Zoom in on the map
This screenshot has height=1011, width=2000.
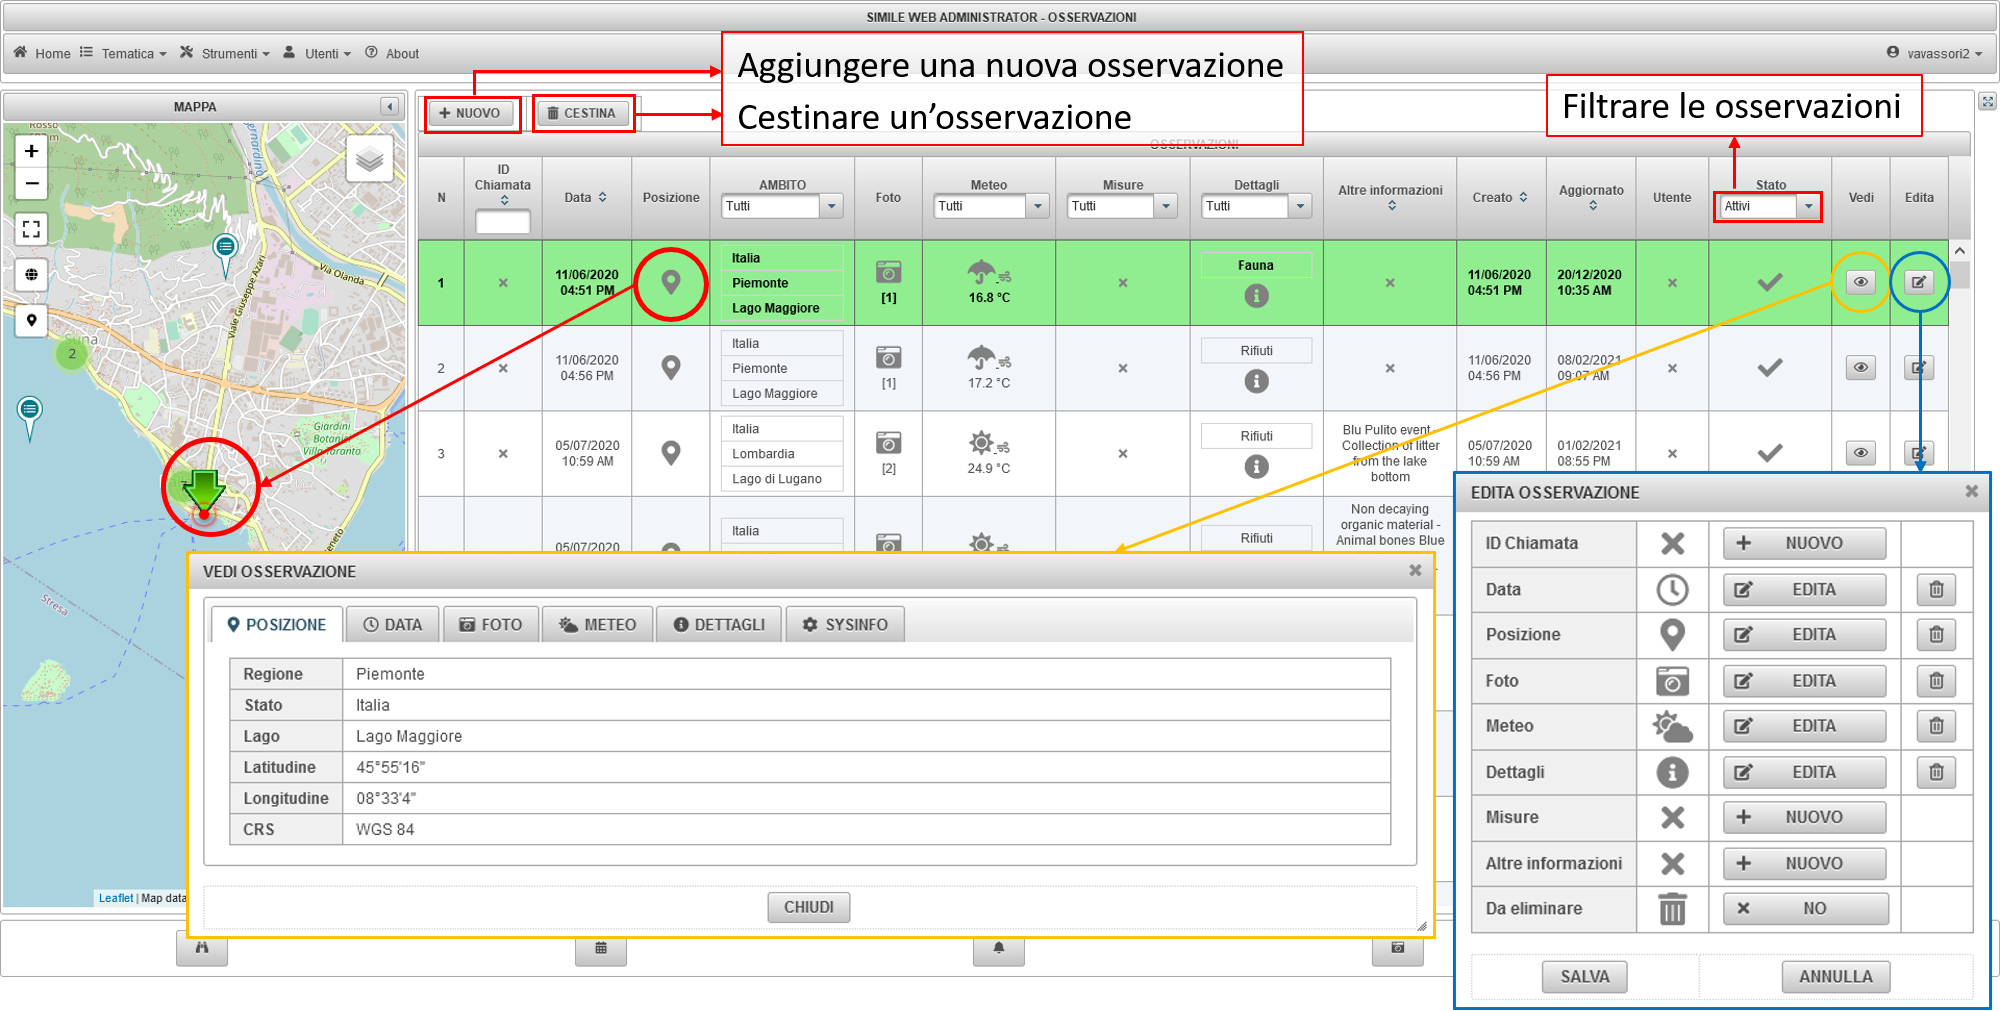(x=32, y=151)
